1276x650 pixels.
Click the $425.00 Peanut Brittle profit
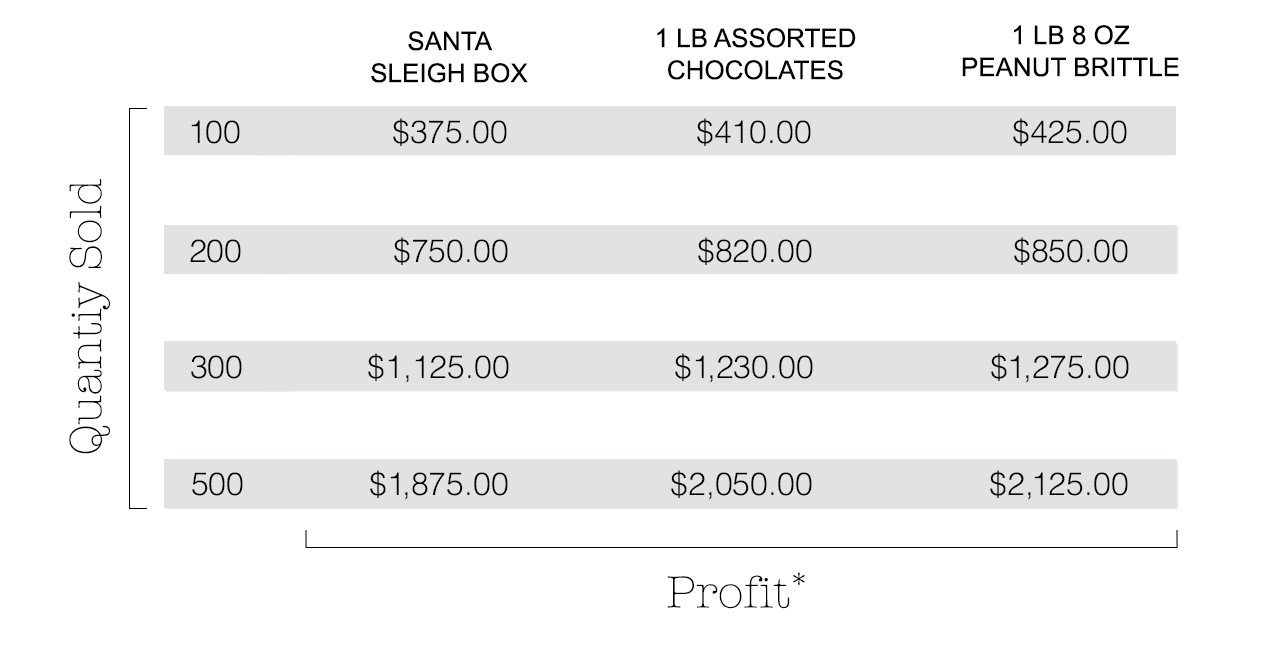point(1069,133)
